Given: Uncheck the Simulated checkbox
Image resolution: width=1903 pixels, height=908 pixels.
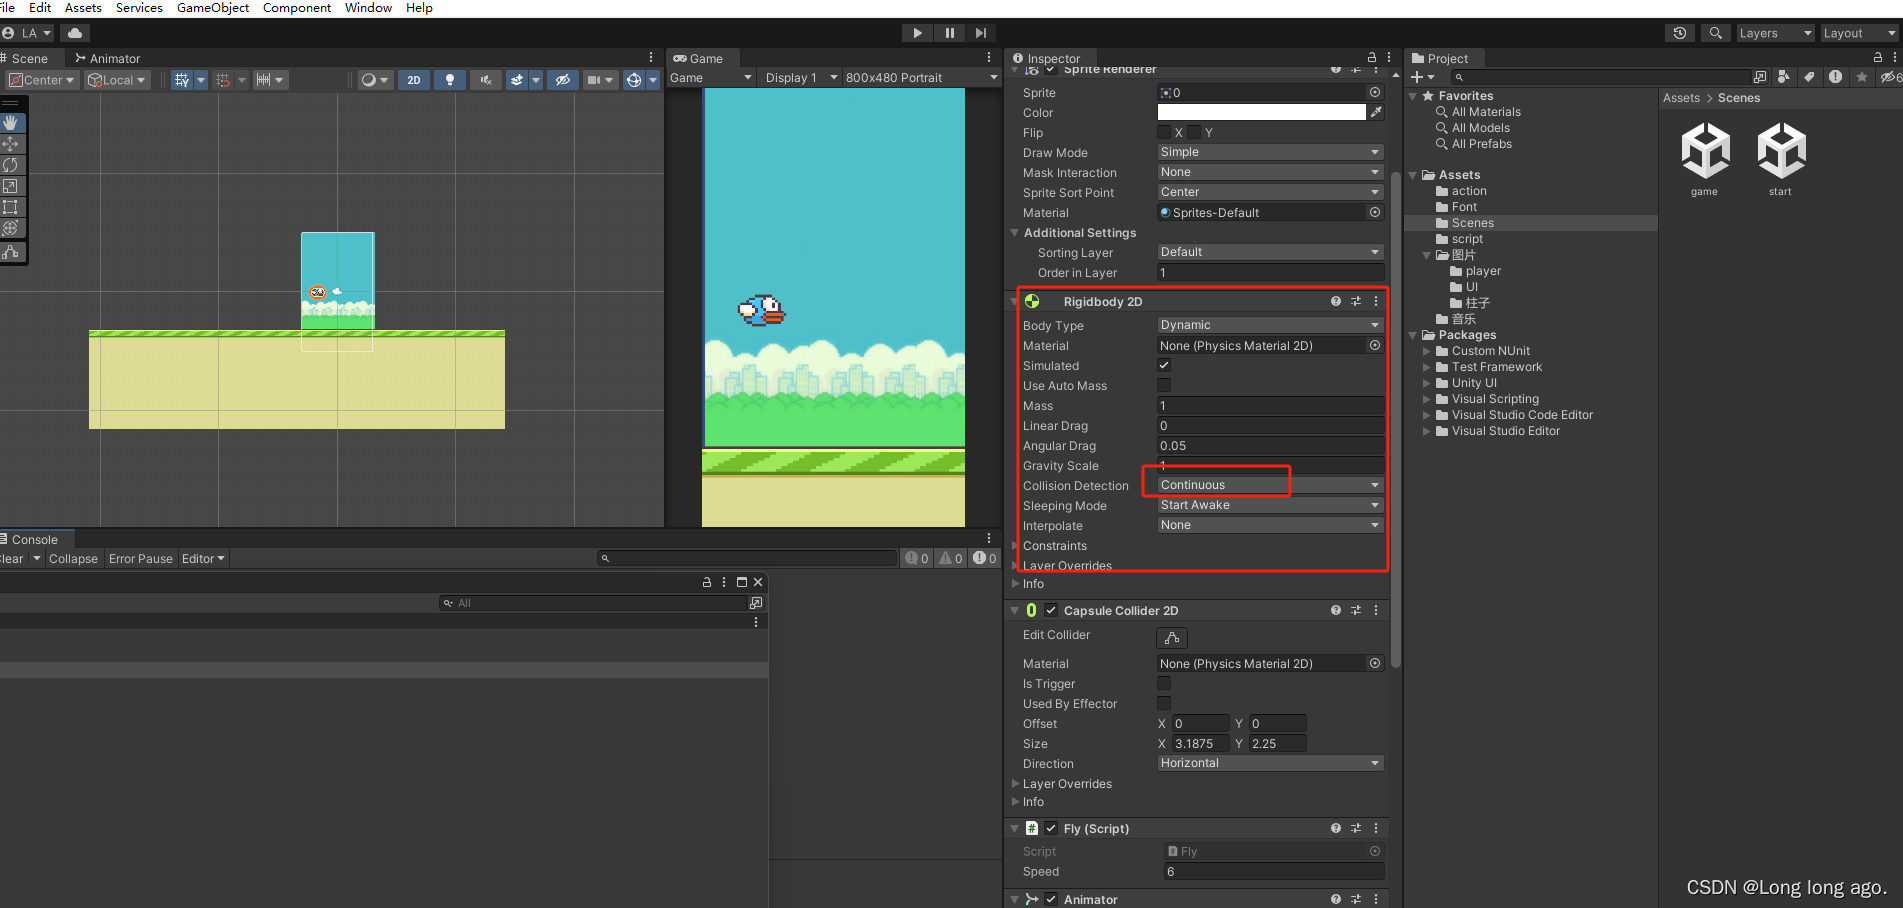Looking at the screenshot, I should click(x=1164, y=365).
